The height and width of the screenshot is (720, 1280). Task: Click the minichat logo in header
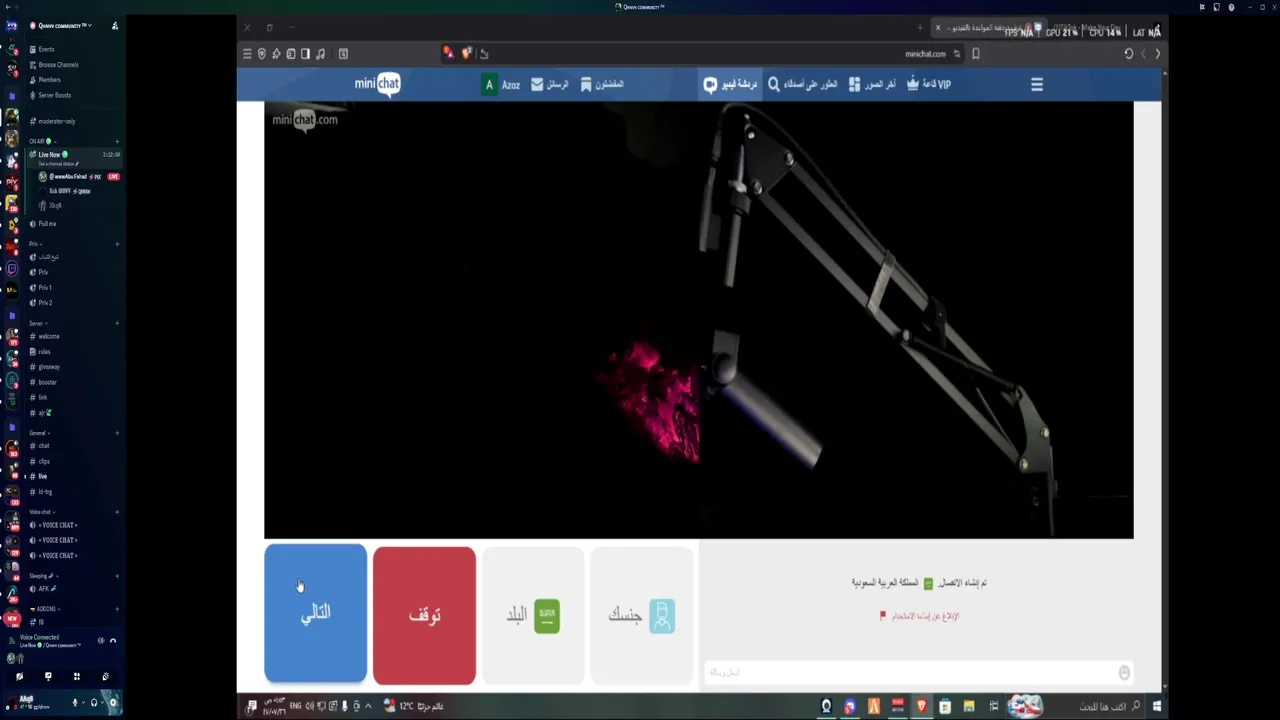(x=377, y=84)
